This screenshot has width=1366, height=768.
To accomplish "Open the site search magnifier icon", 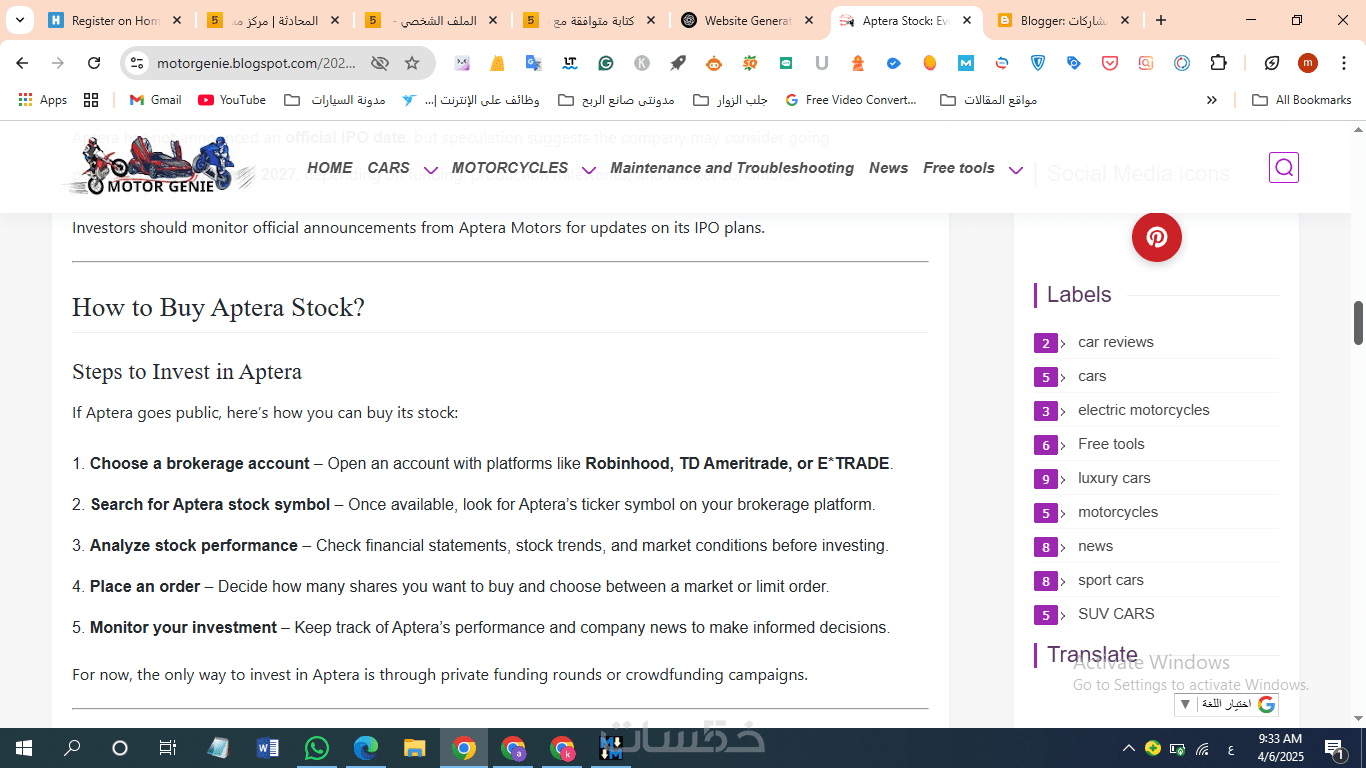I will click(1284, 168).
